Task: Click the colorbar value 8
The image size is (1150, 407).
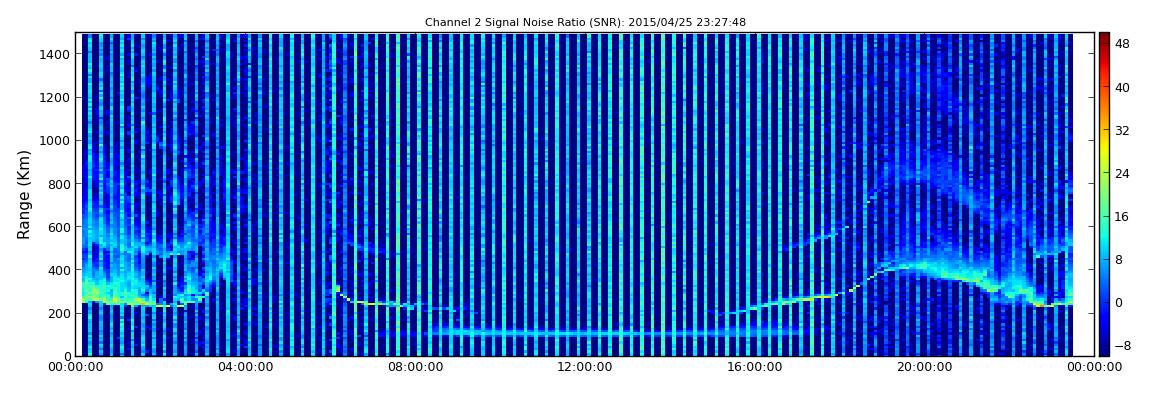Action: point(1119,260)
